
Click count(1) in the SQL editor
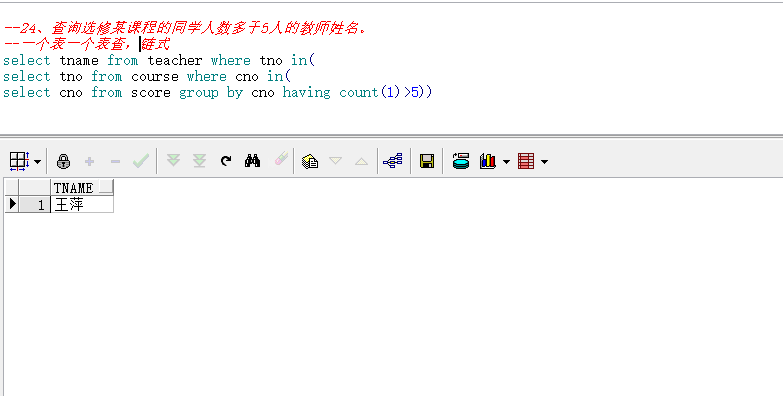pyautogui.click(x=371, y=92)
